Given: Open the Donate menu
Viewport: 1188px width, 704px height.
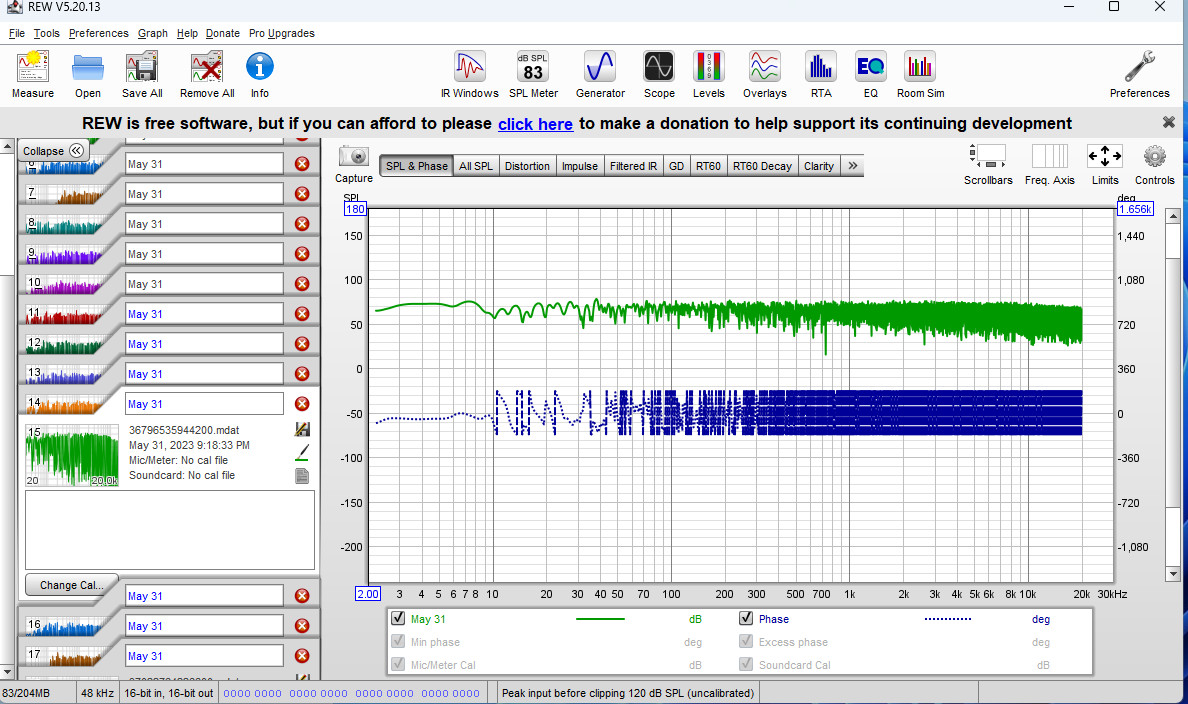Looking at the screenshot, I should click(223, 33).
